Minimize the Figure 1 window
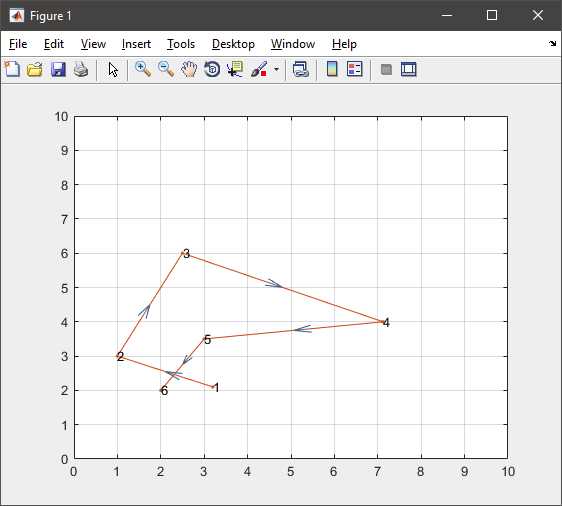Viewport: 562px width, 506px height. click(x=447, y=15)
